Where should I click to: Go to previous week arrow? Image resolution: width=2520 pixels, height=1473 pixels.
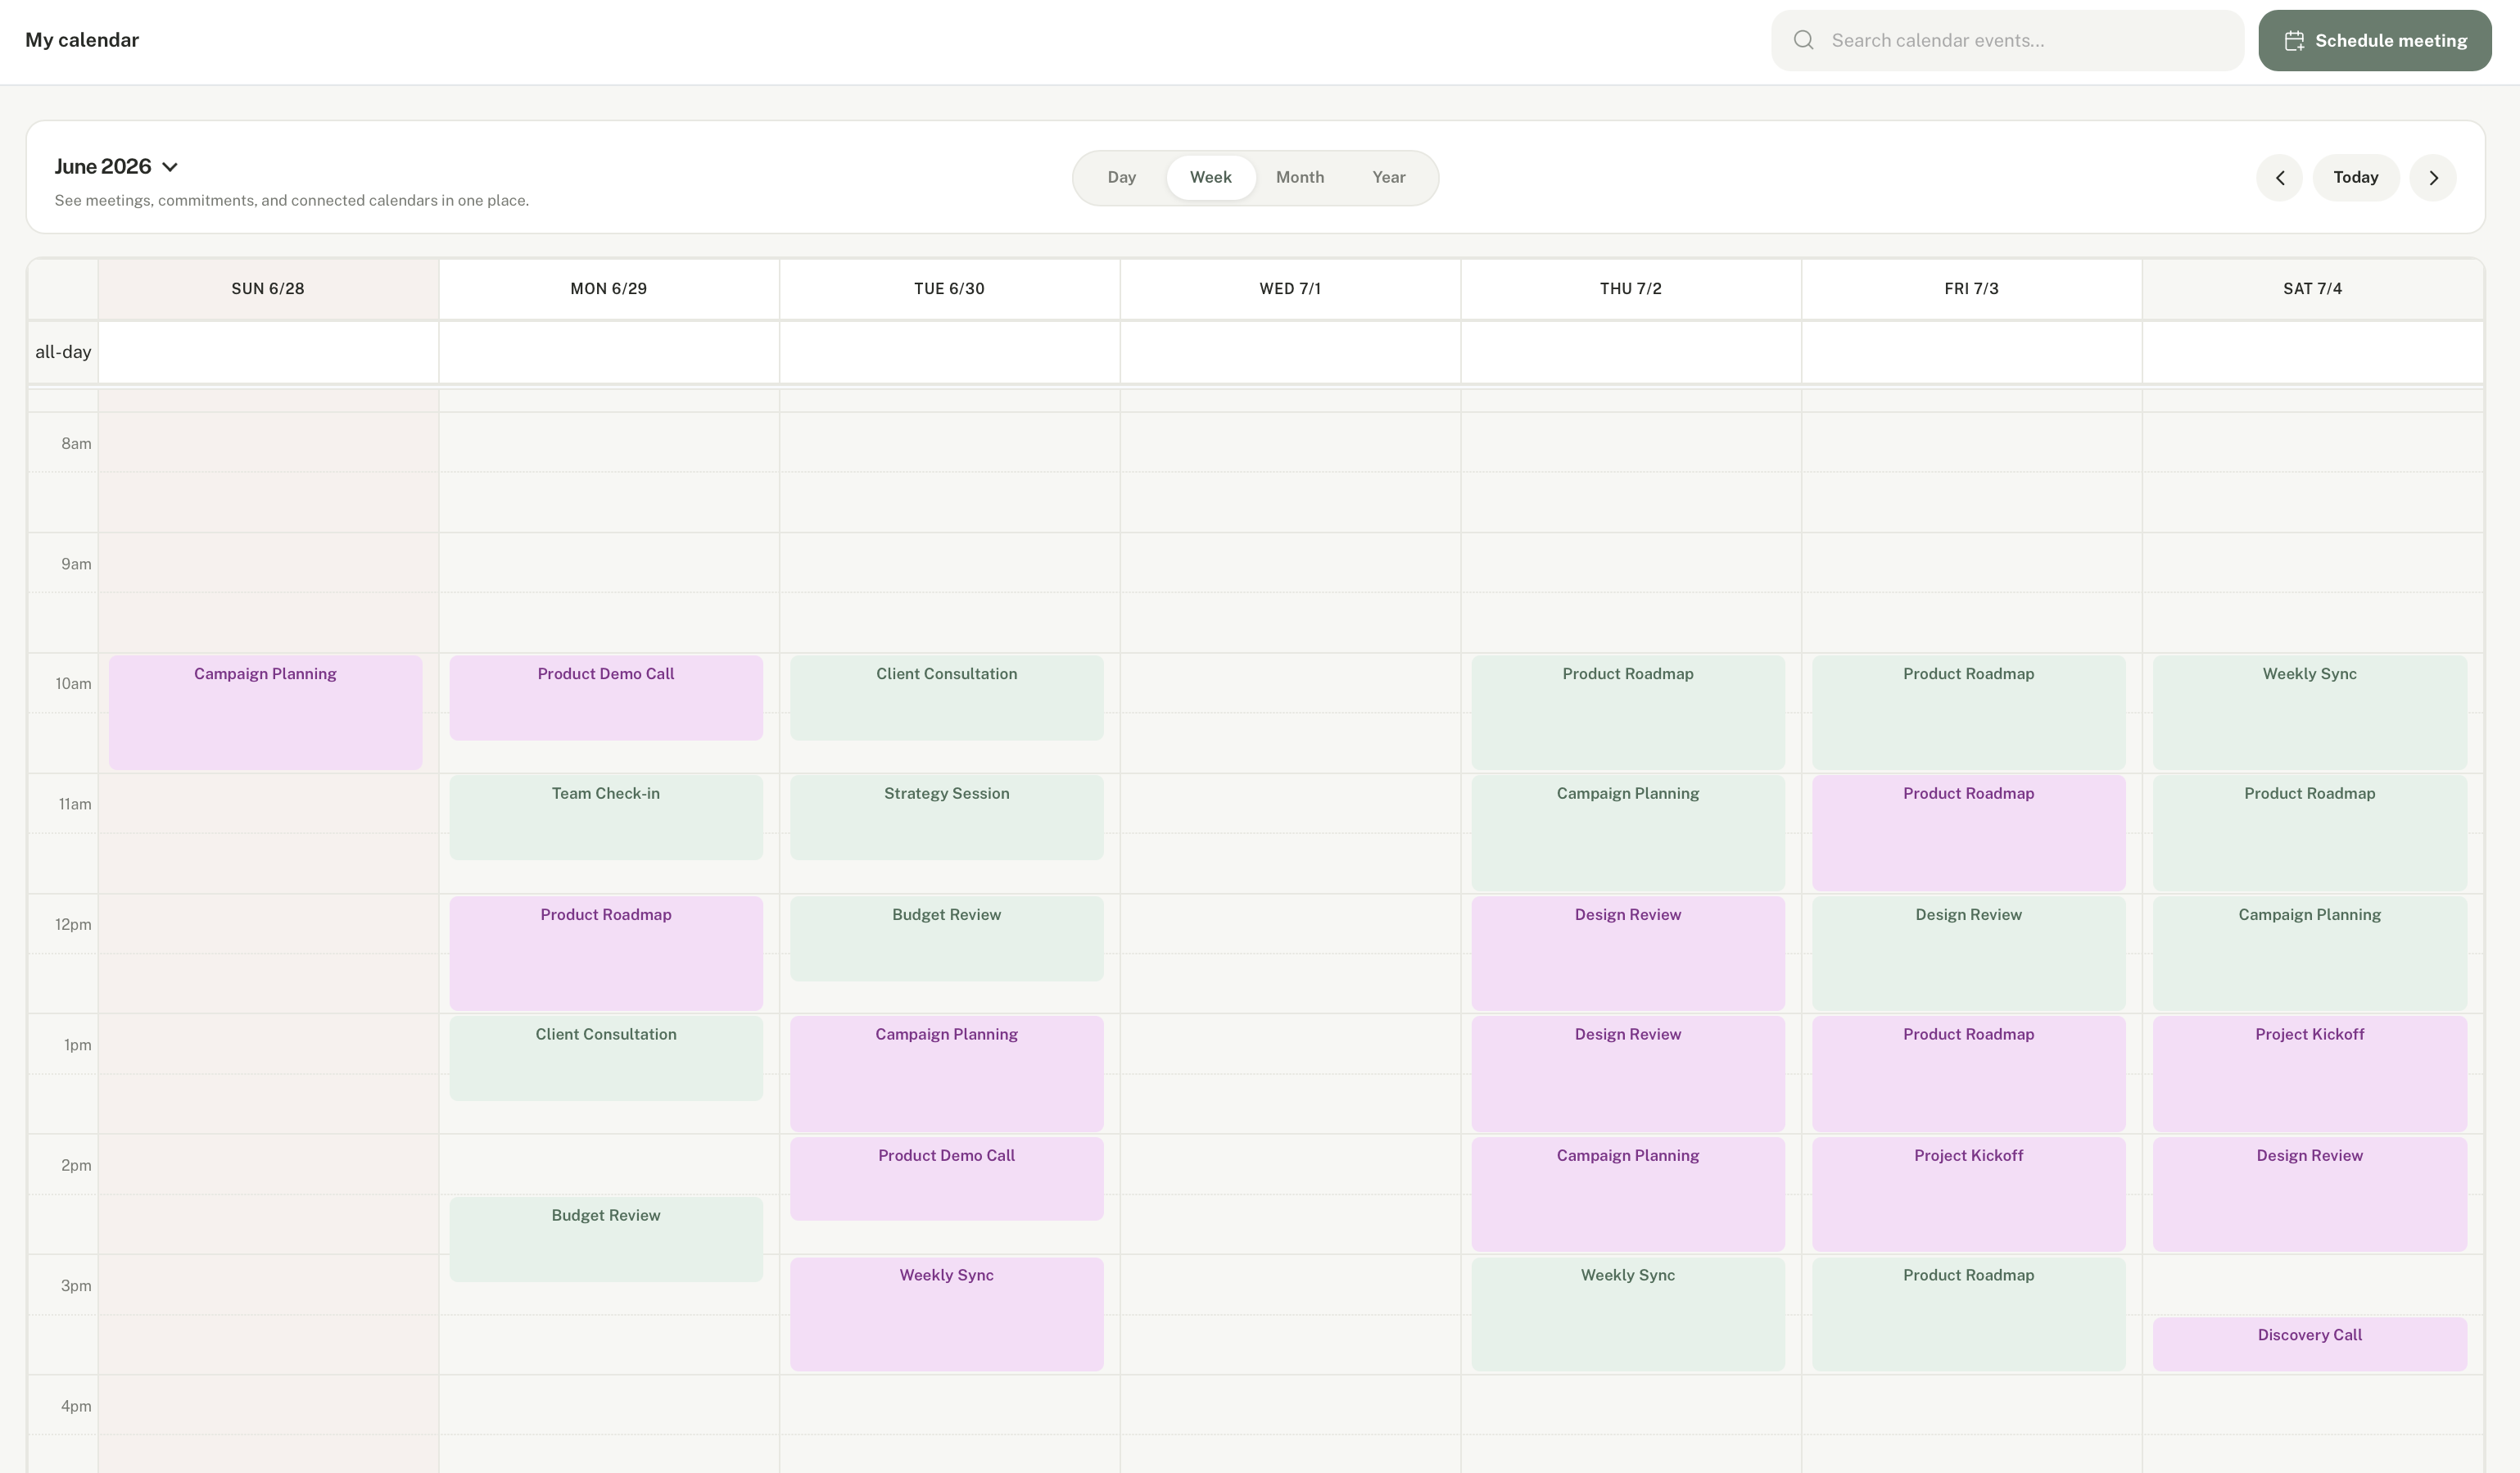(2279, 178)
